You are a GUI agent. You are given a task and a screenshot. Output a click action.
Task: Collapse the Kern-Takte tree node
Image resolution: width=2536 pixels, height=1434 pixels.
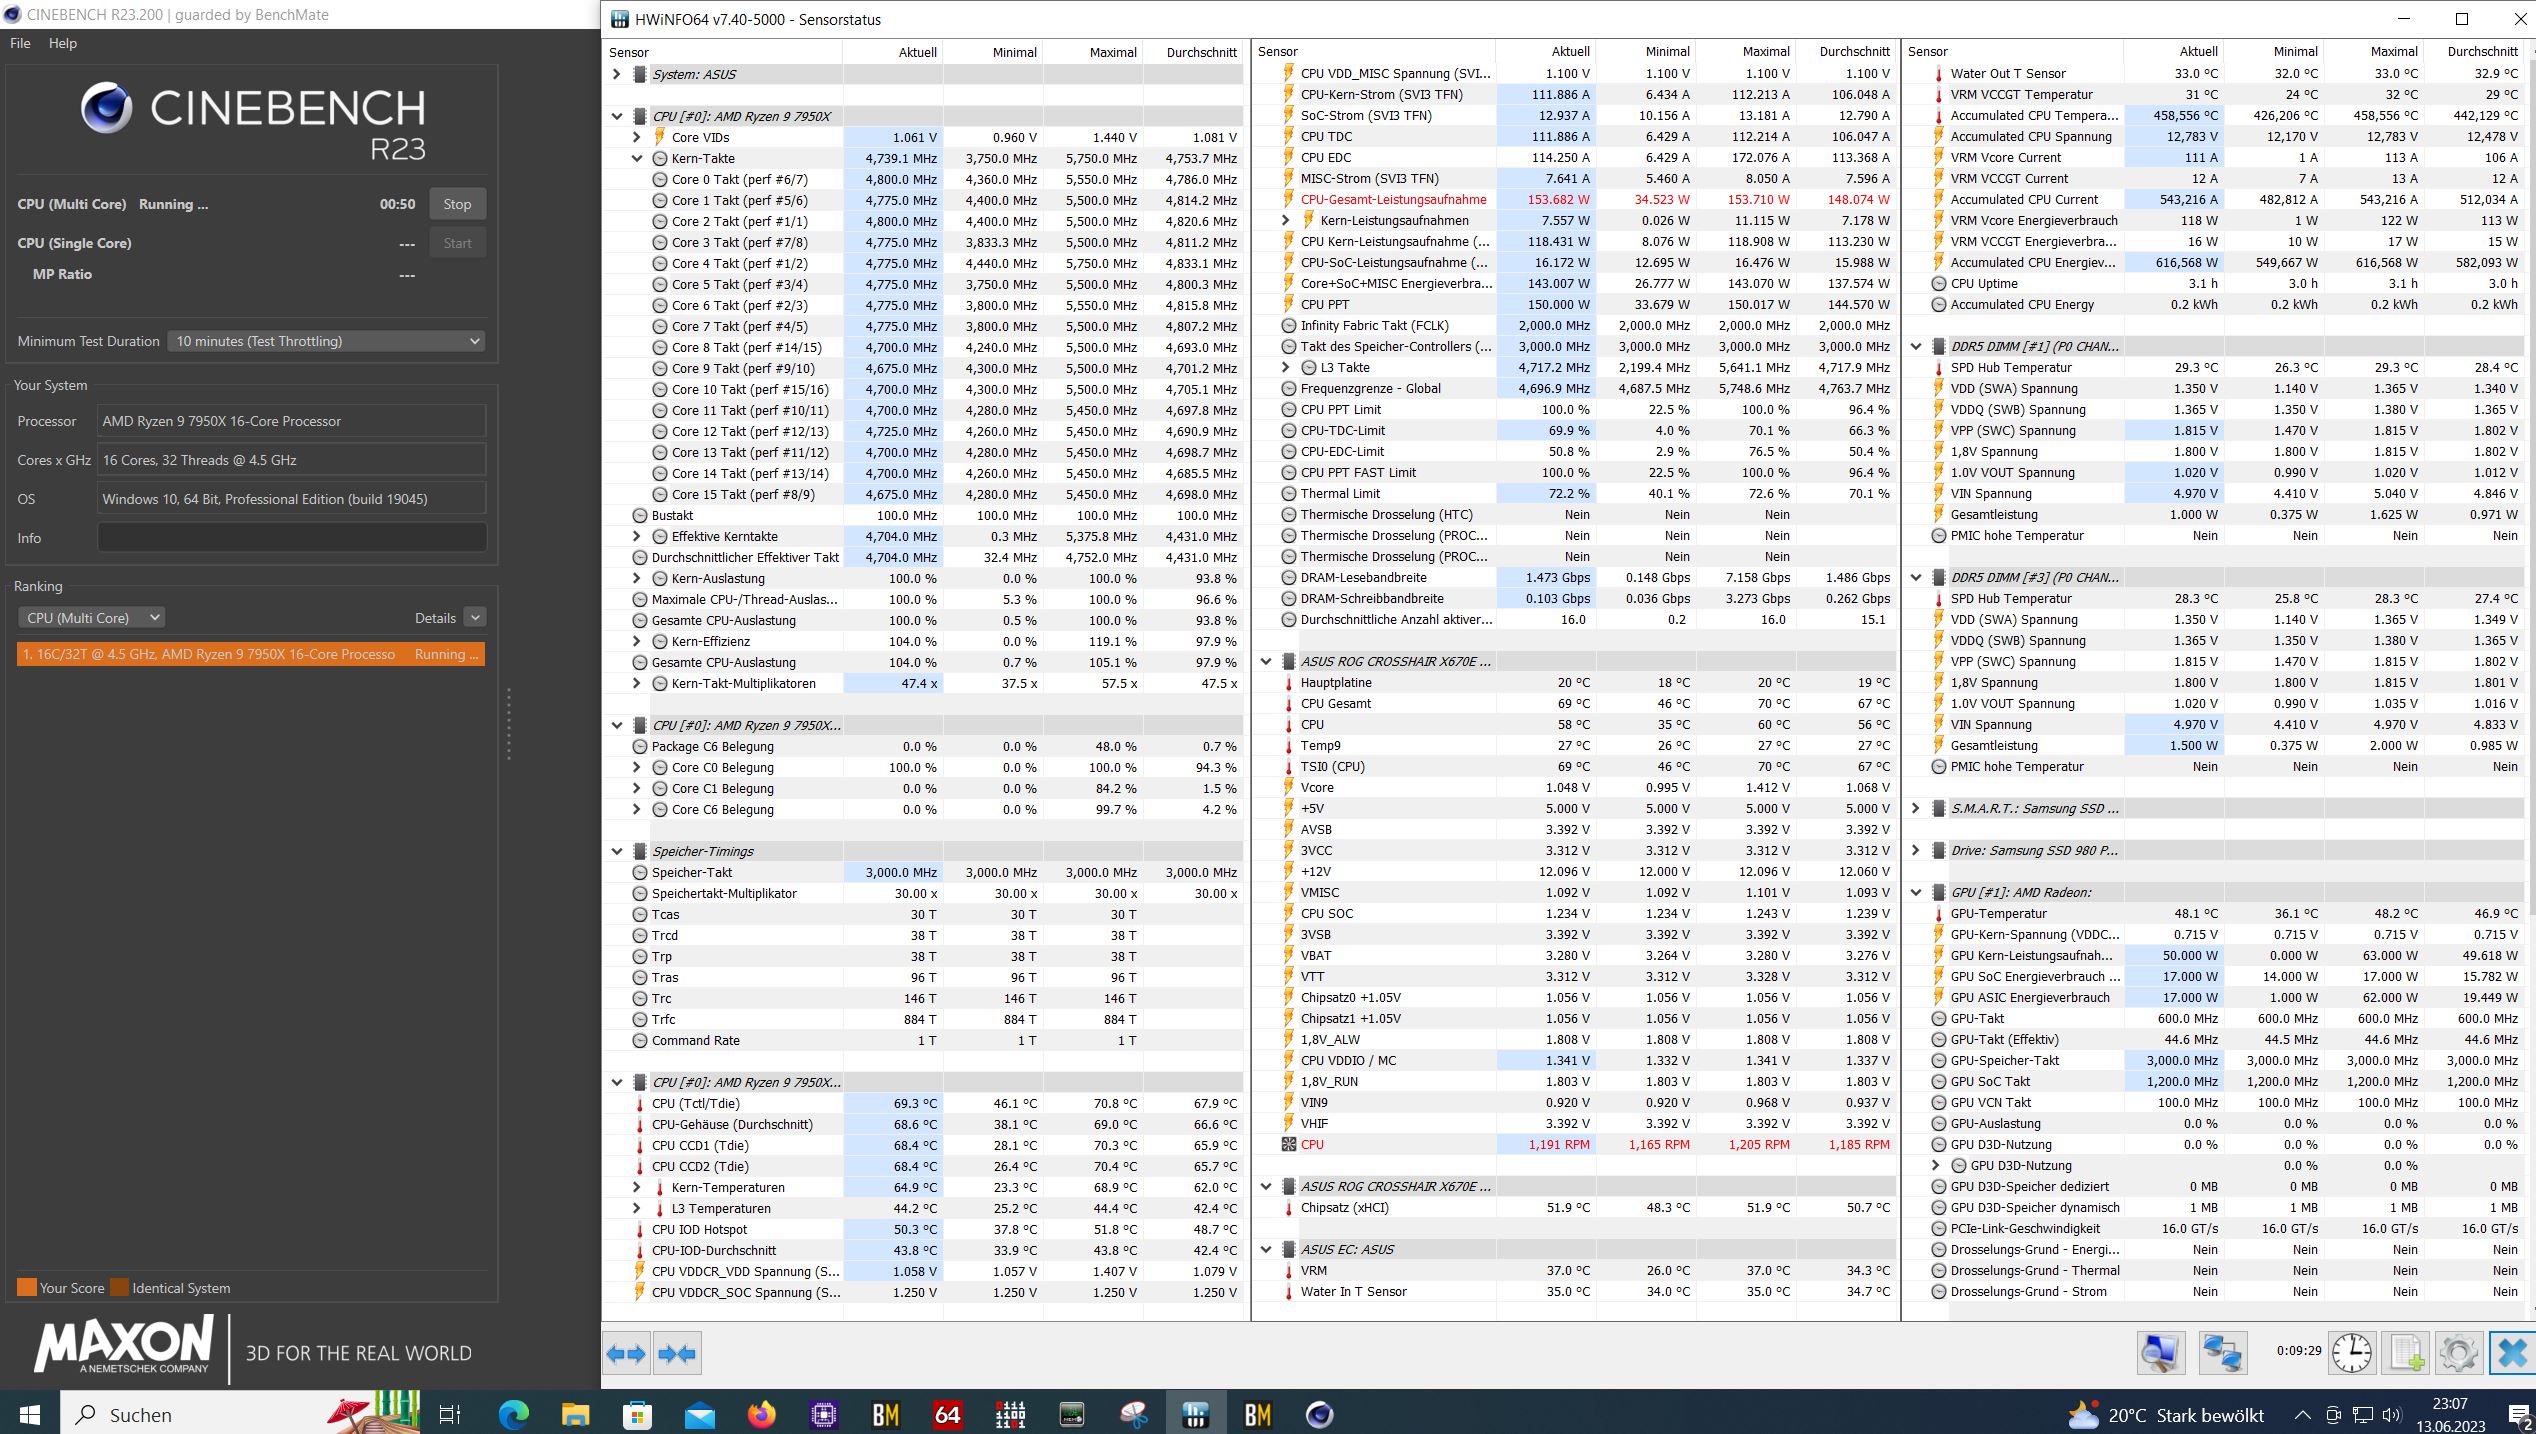pyautogui.click(x=637, y=158)
